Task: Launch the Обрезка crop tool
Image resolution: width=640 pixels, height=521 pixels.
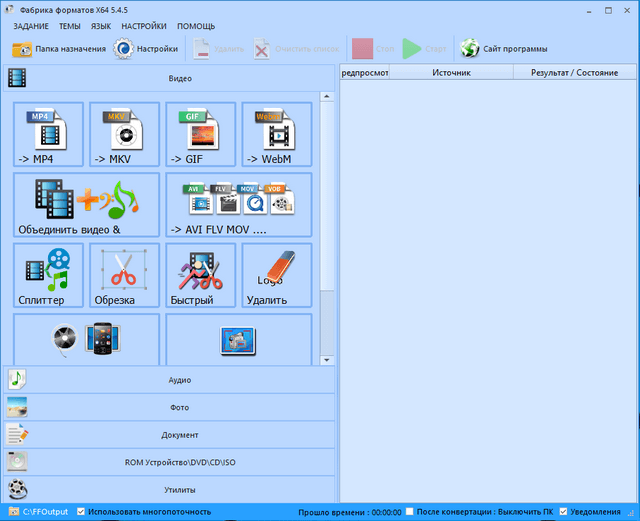Action: coord(124,275)
